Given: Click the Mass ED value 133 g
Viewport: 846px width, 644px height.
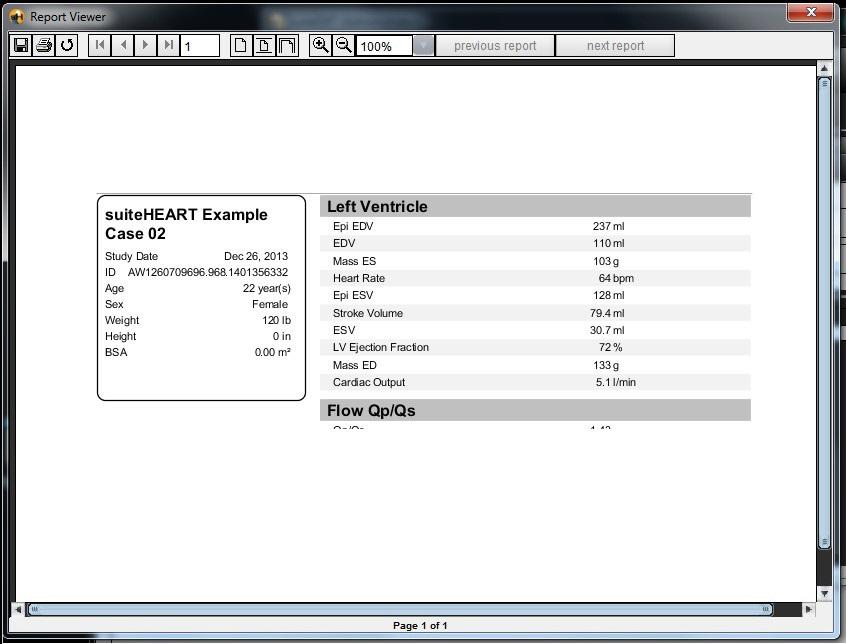Looking at the screenshot, I should [606, 365].
